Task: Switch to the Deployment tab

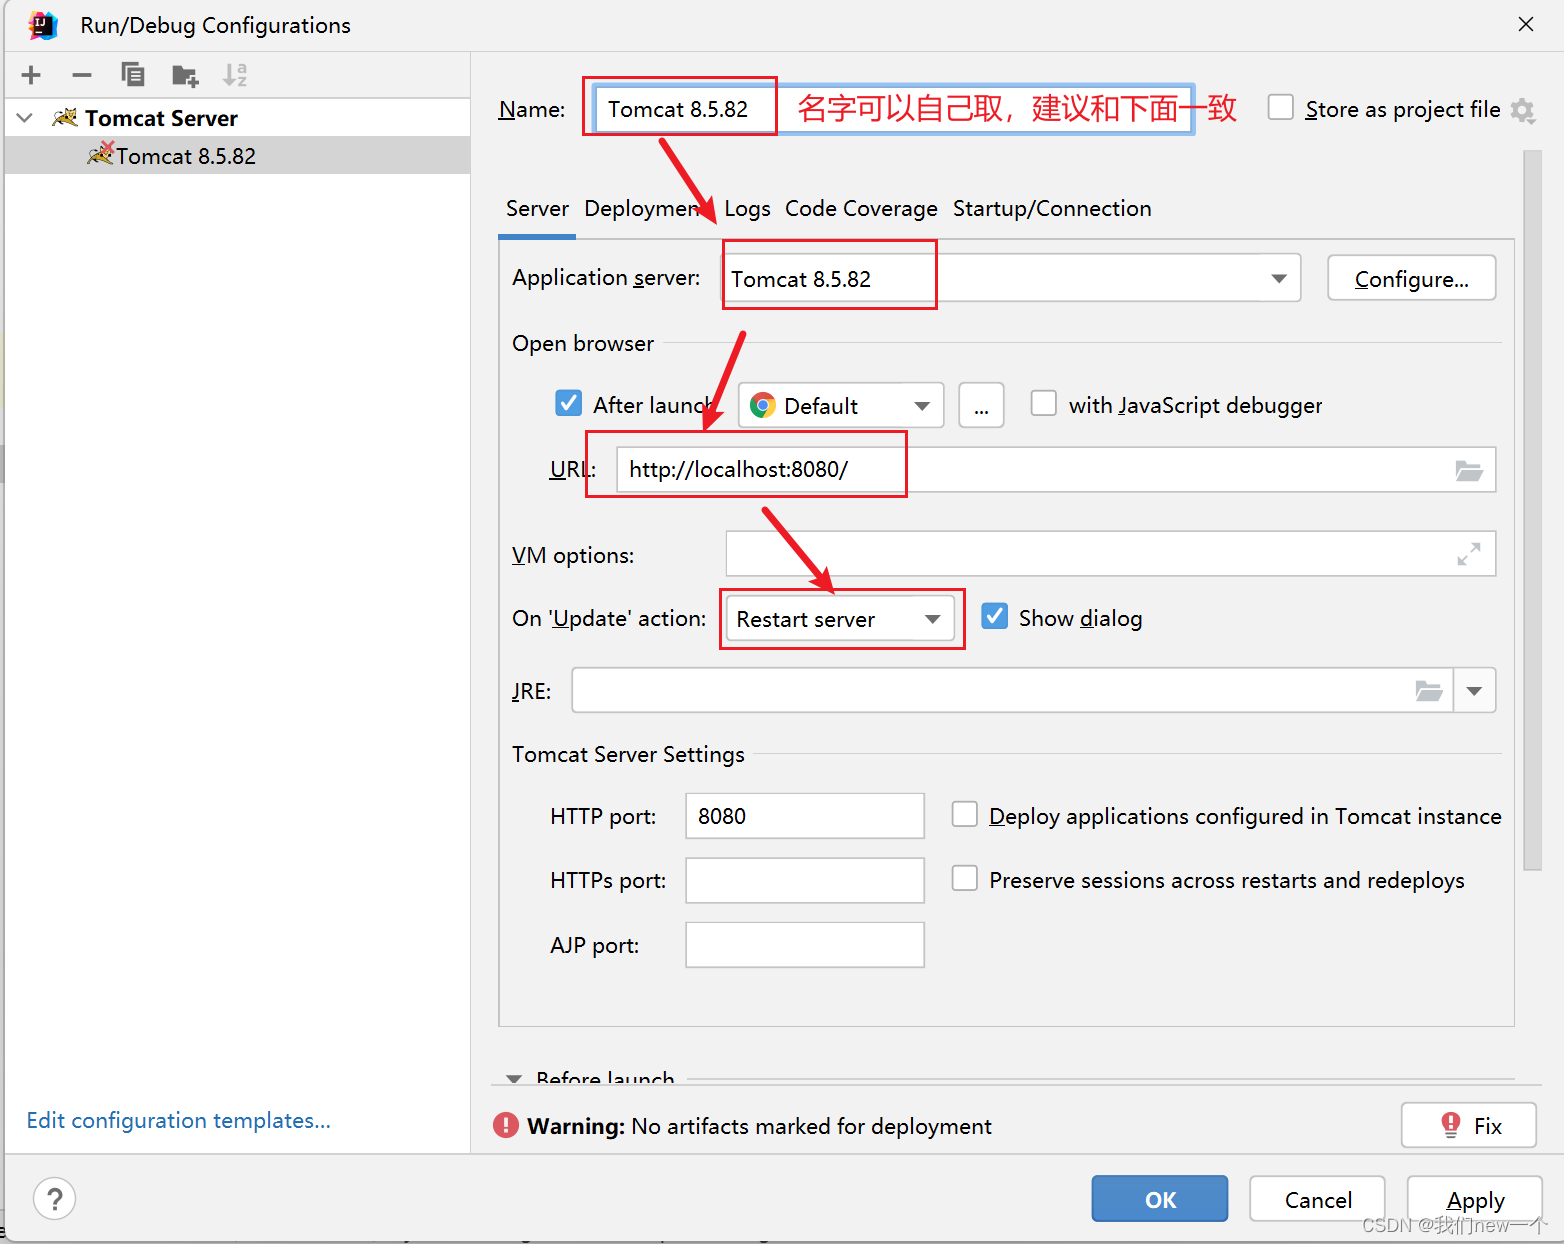Action: point(641,208)
